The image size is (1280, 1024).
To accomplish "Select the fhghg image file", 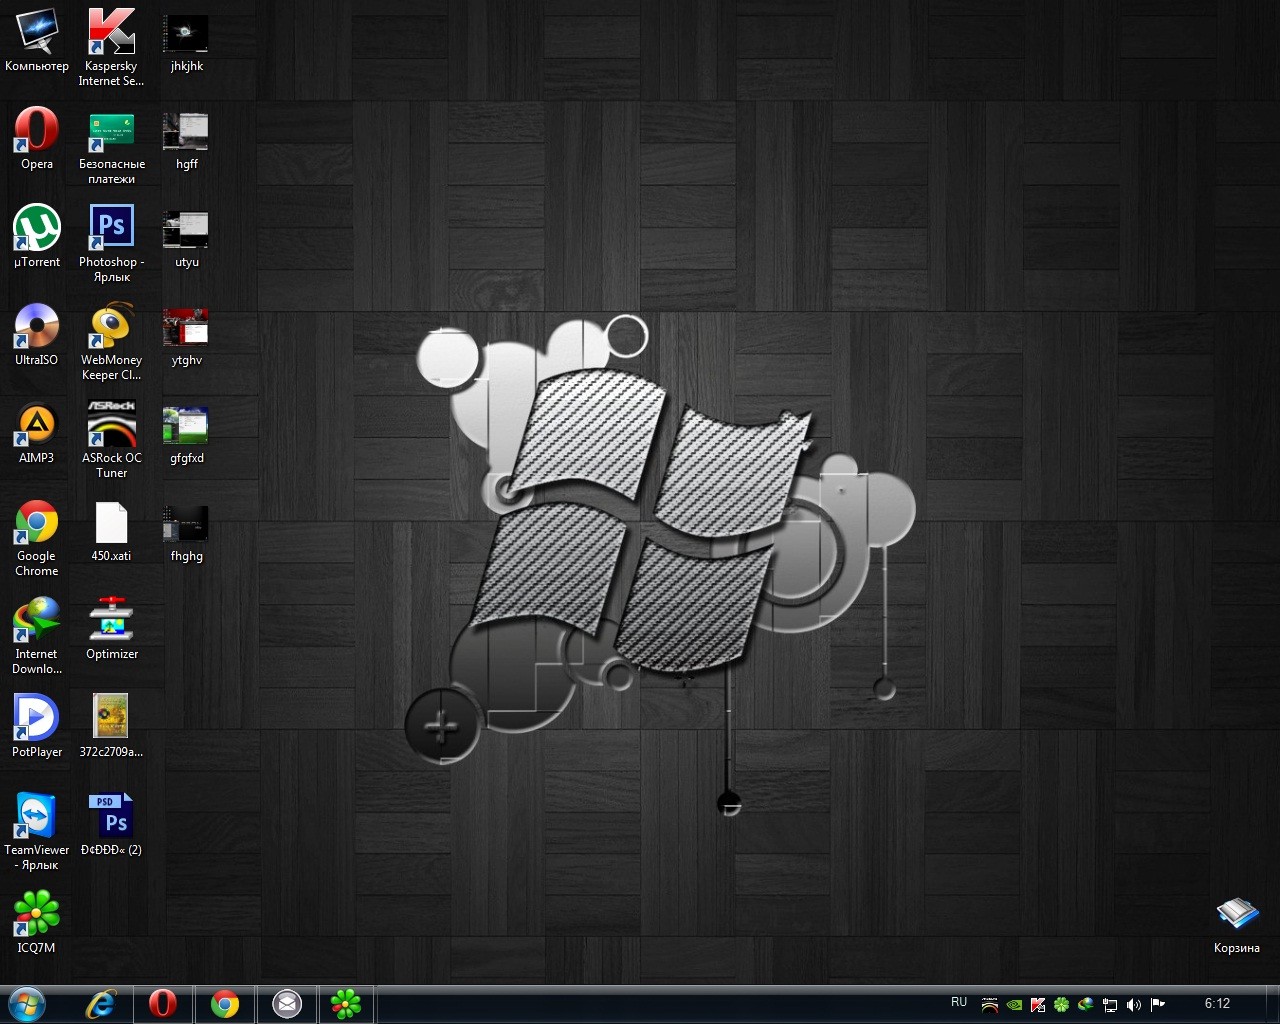I will pyautogui.click(x=186, y=532).
